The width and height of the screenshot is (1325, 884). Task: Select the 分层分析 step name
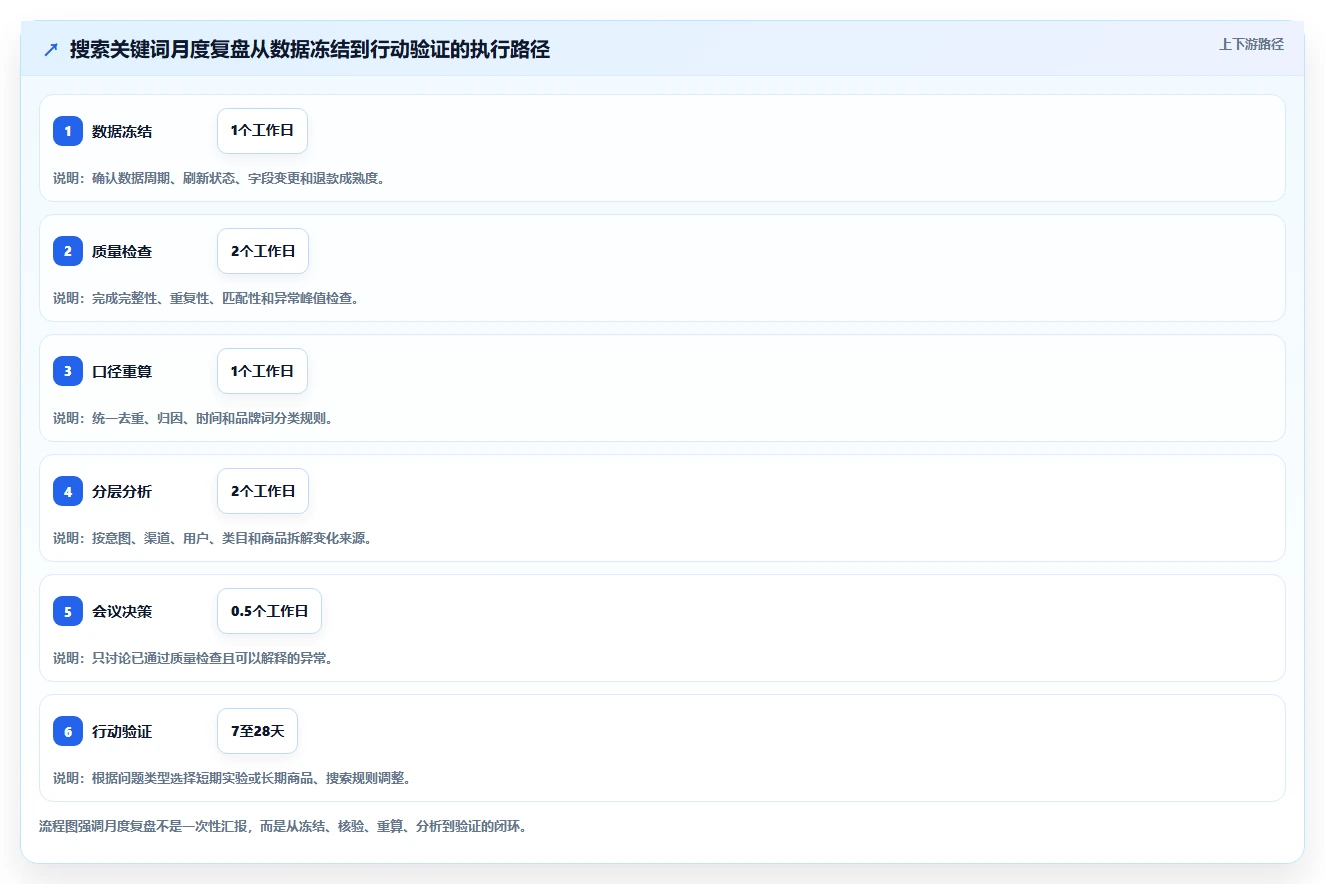[x=122, y=491]
